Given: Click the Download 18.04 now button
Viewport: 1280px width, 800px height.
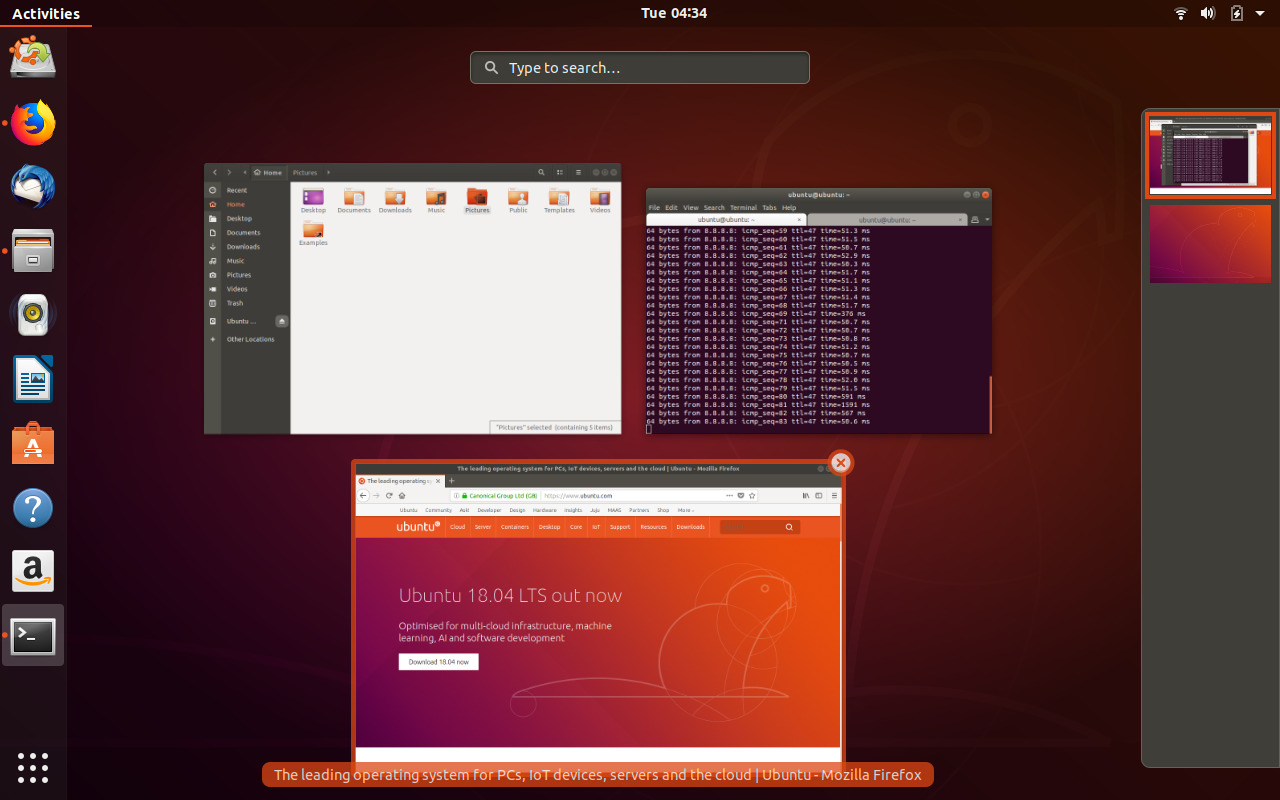Looking at the screenshot, I should click(439, 662).
